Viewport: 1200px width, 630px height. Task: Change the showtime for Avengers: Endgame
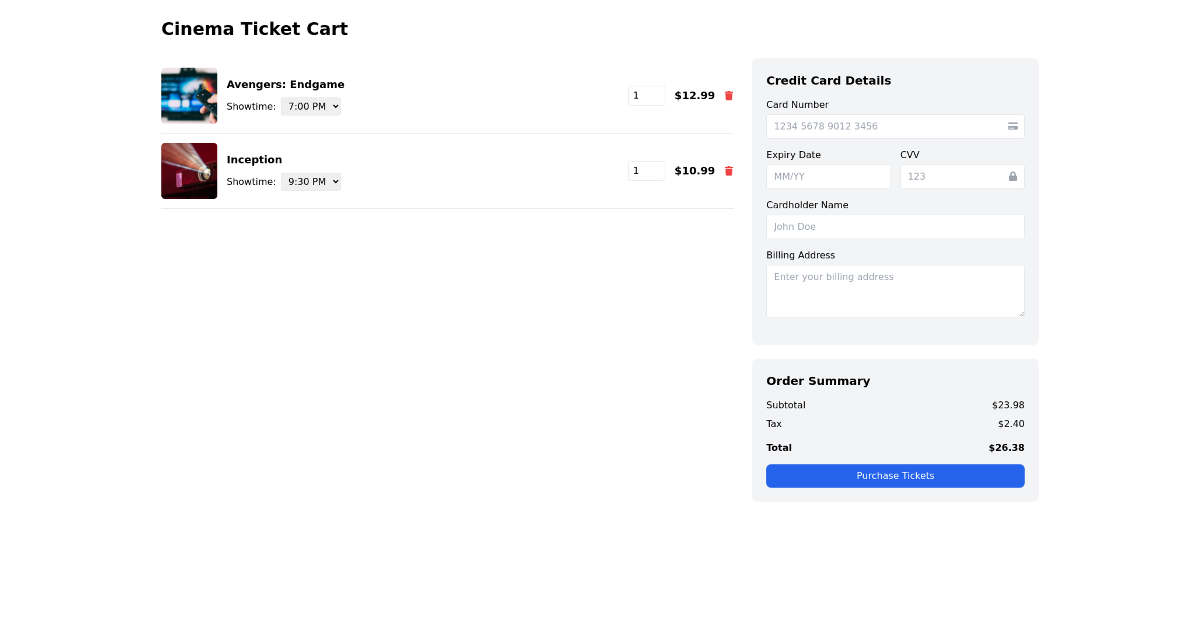tap(310, 106)
